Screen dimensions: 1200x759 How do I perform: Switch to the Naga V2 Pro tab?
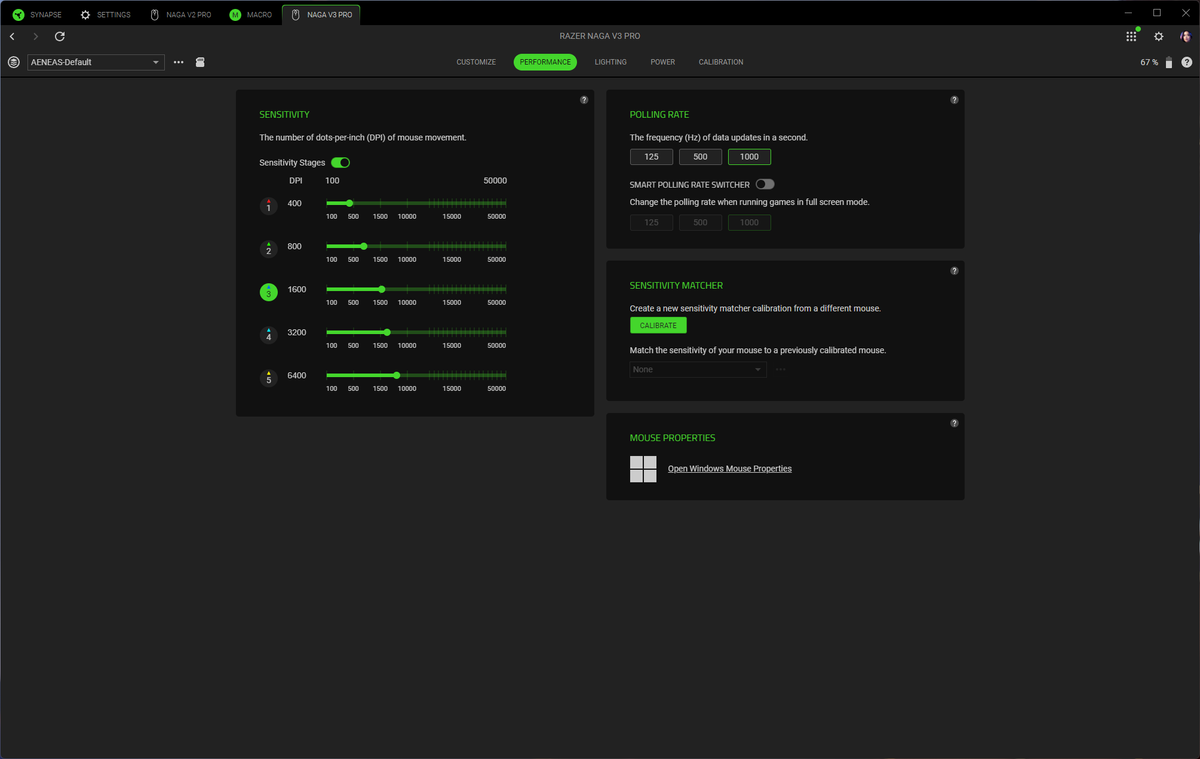pyautogui.click(x=181, y=15)
